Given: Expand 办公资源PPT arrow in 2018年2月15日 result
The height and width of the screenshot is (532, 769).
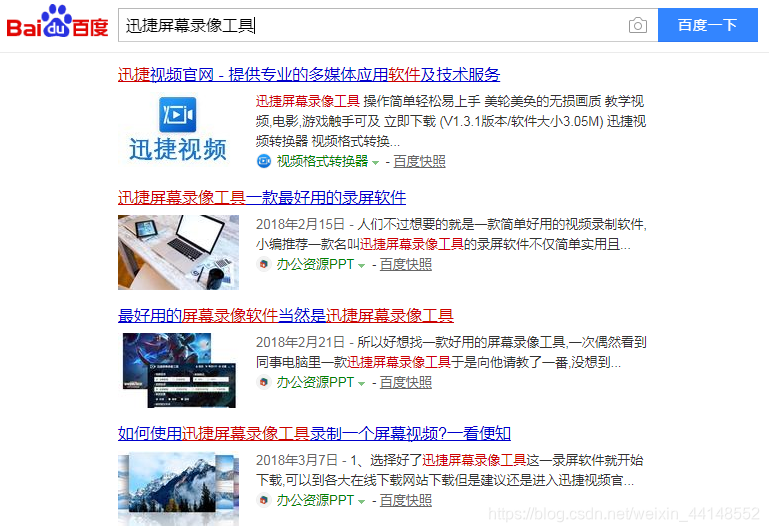Looking at the screenshot, I should pos(361,265).
